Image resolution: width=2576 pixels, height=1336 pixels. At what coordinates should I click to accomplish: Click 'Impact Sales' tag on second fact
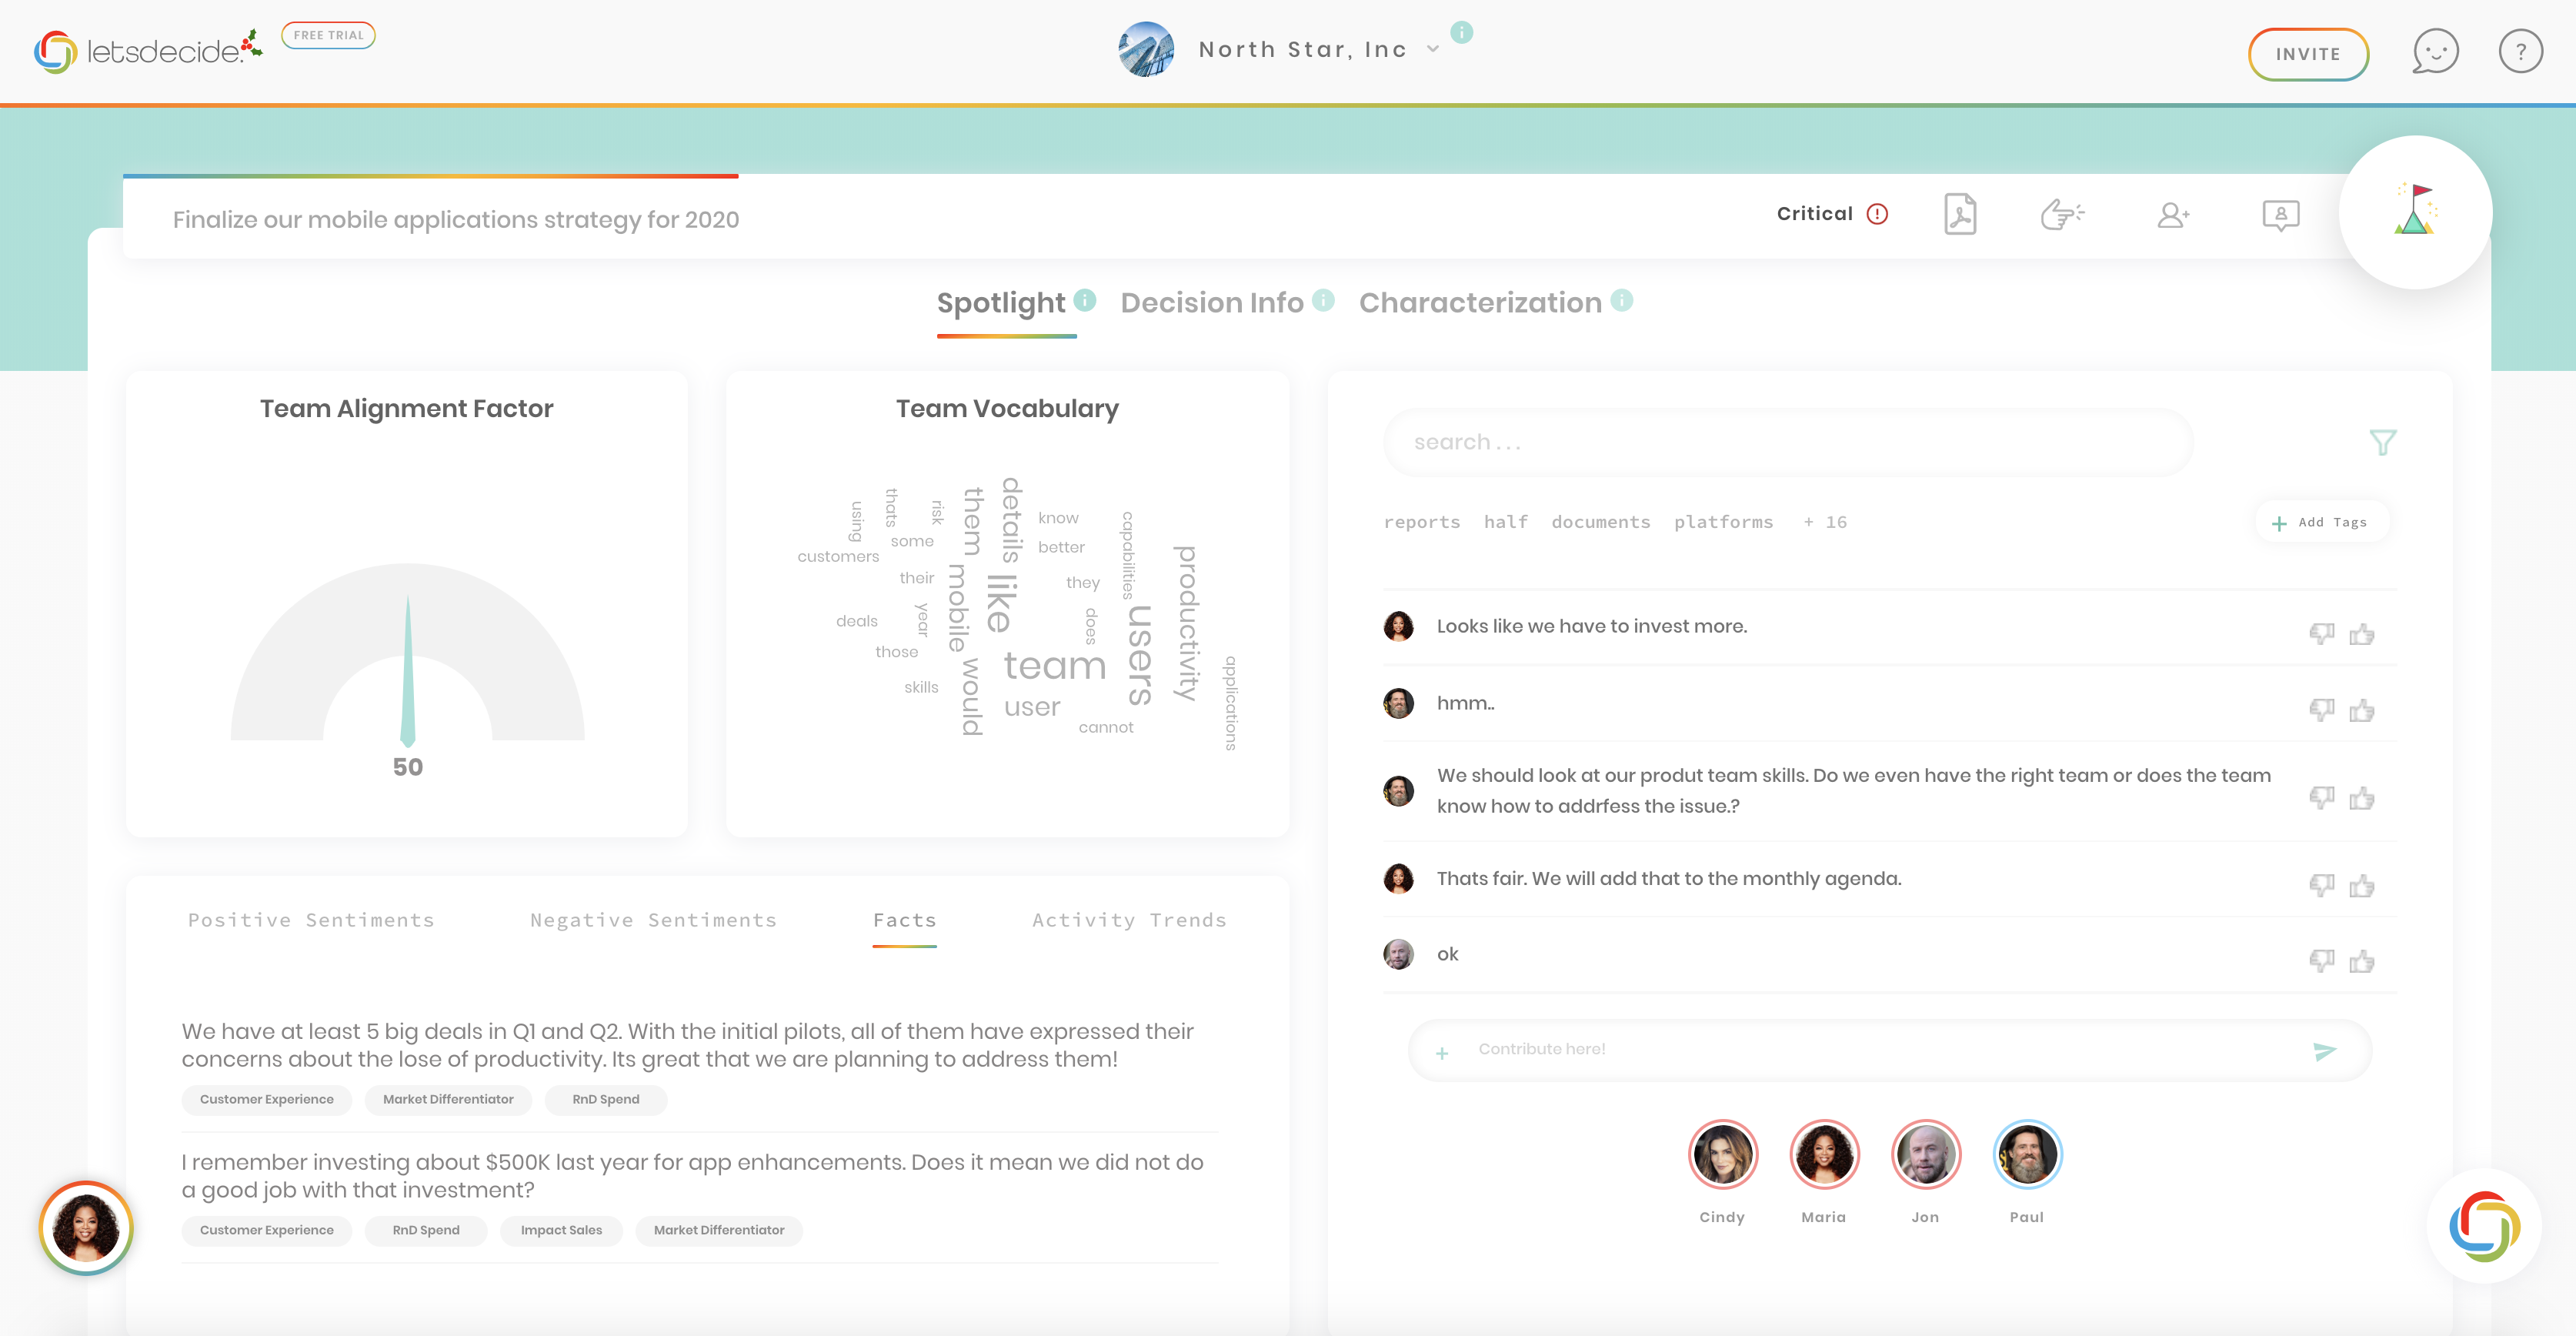point(561,1230)
